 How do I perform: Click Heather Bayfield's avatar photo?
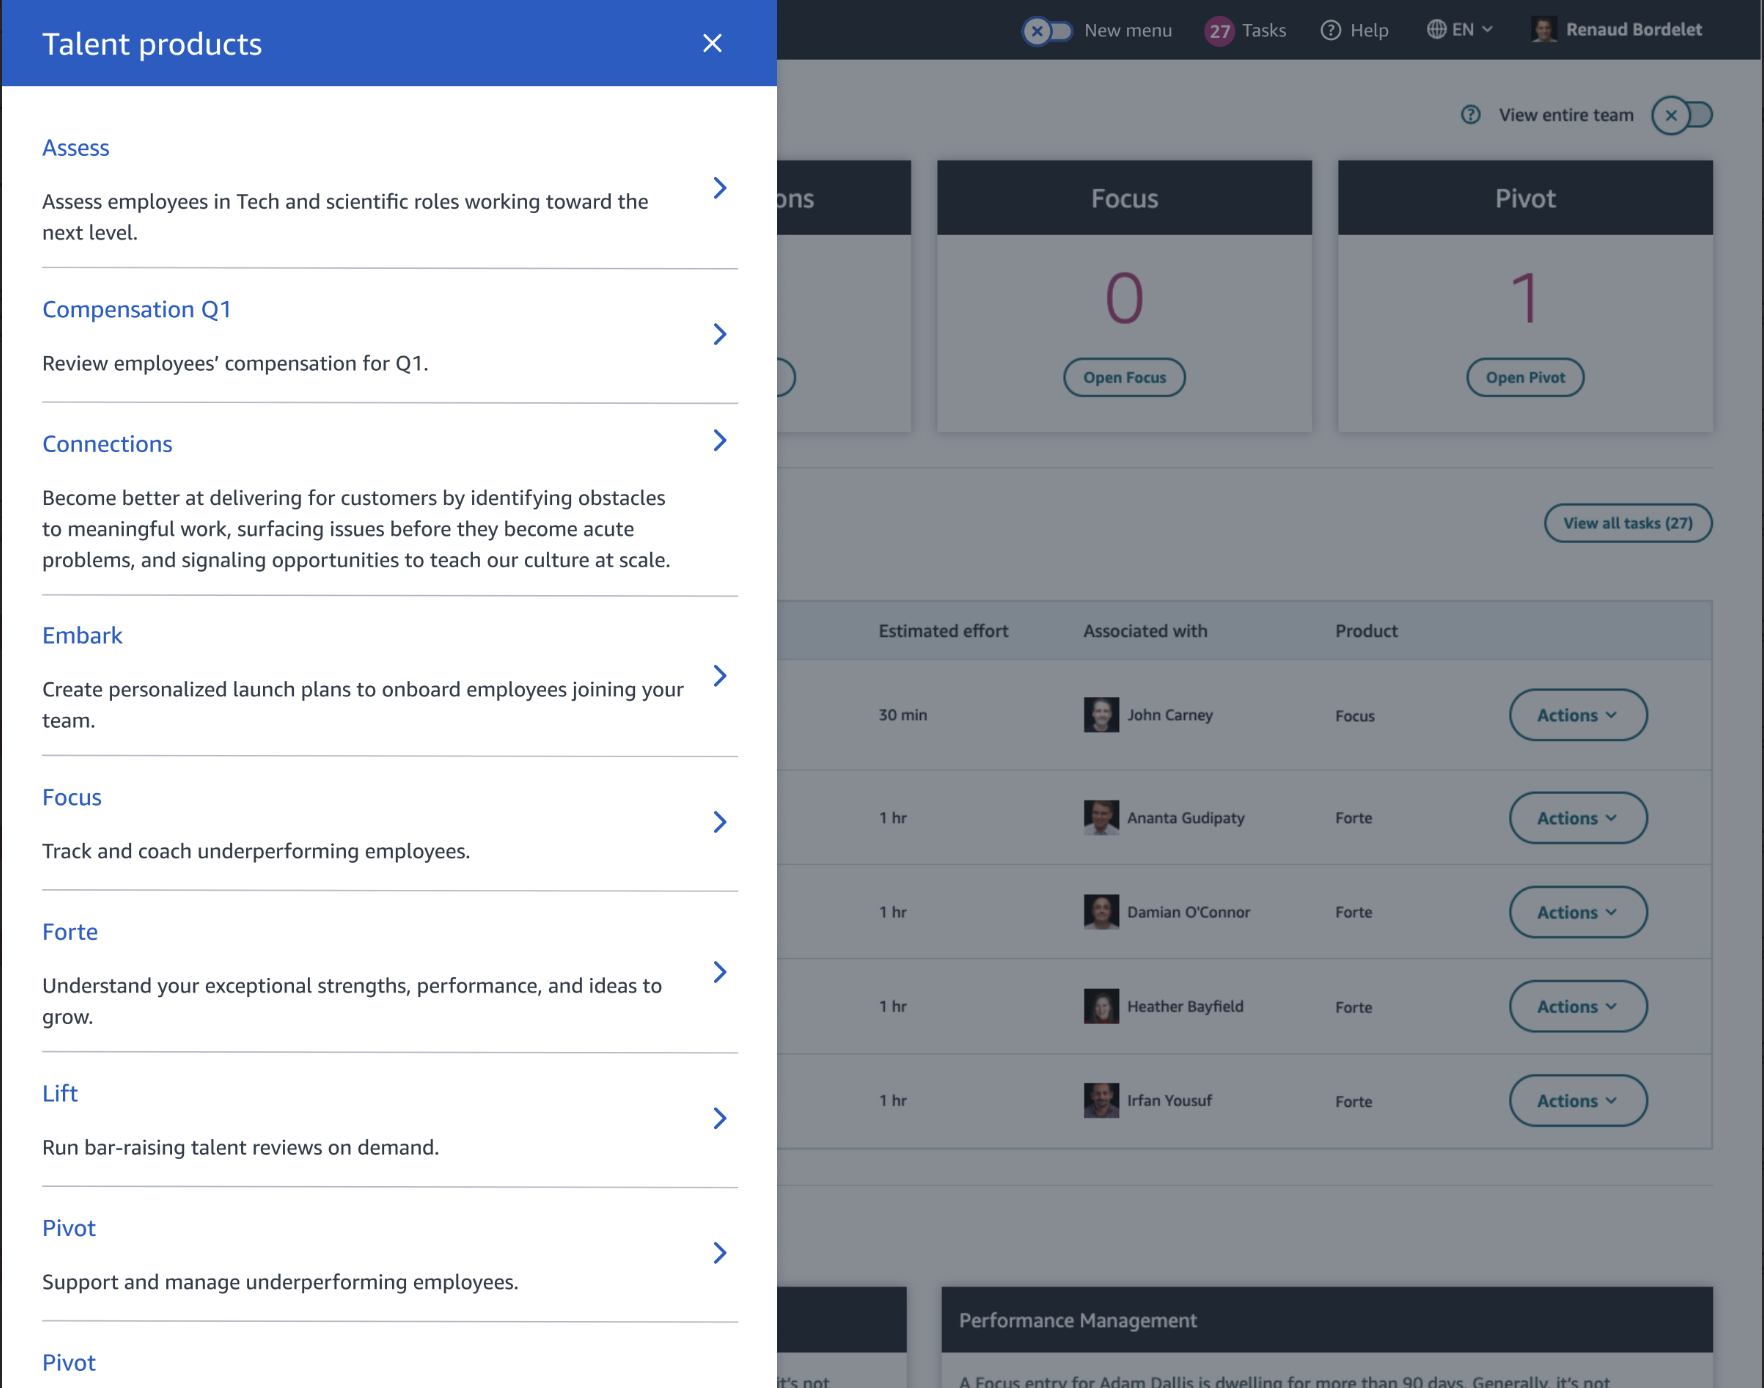1101,1006
